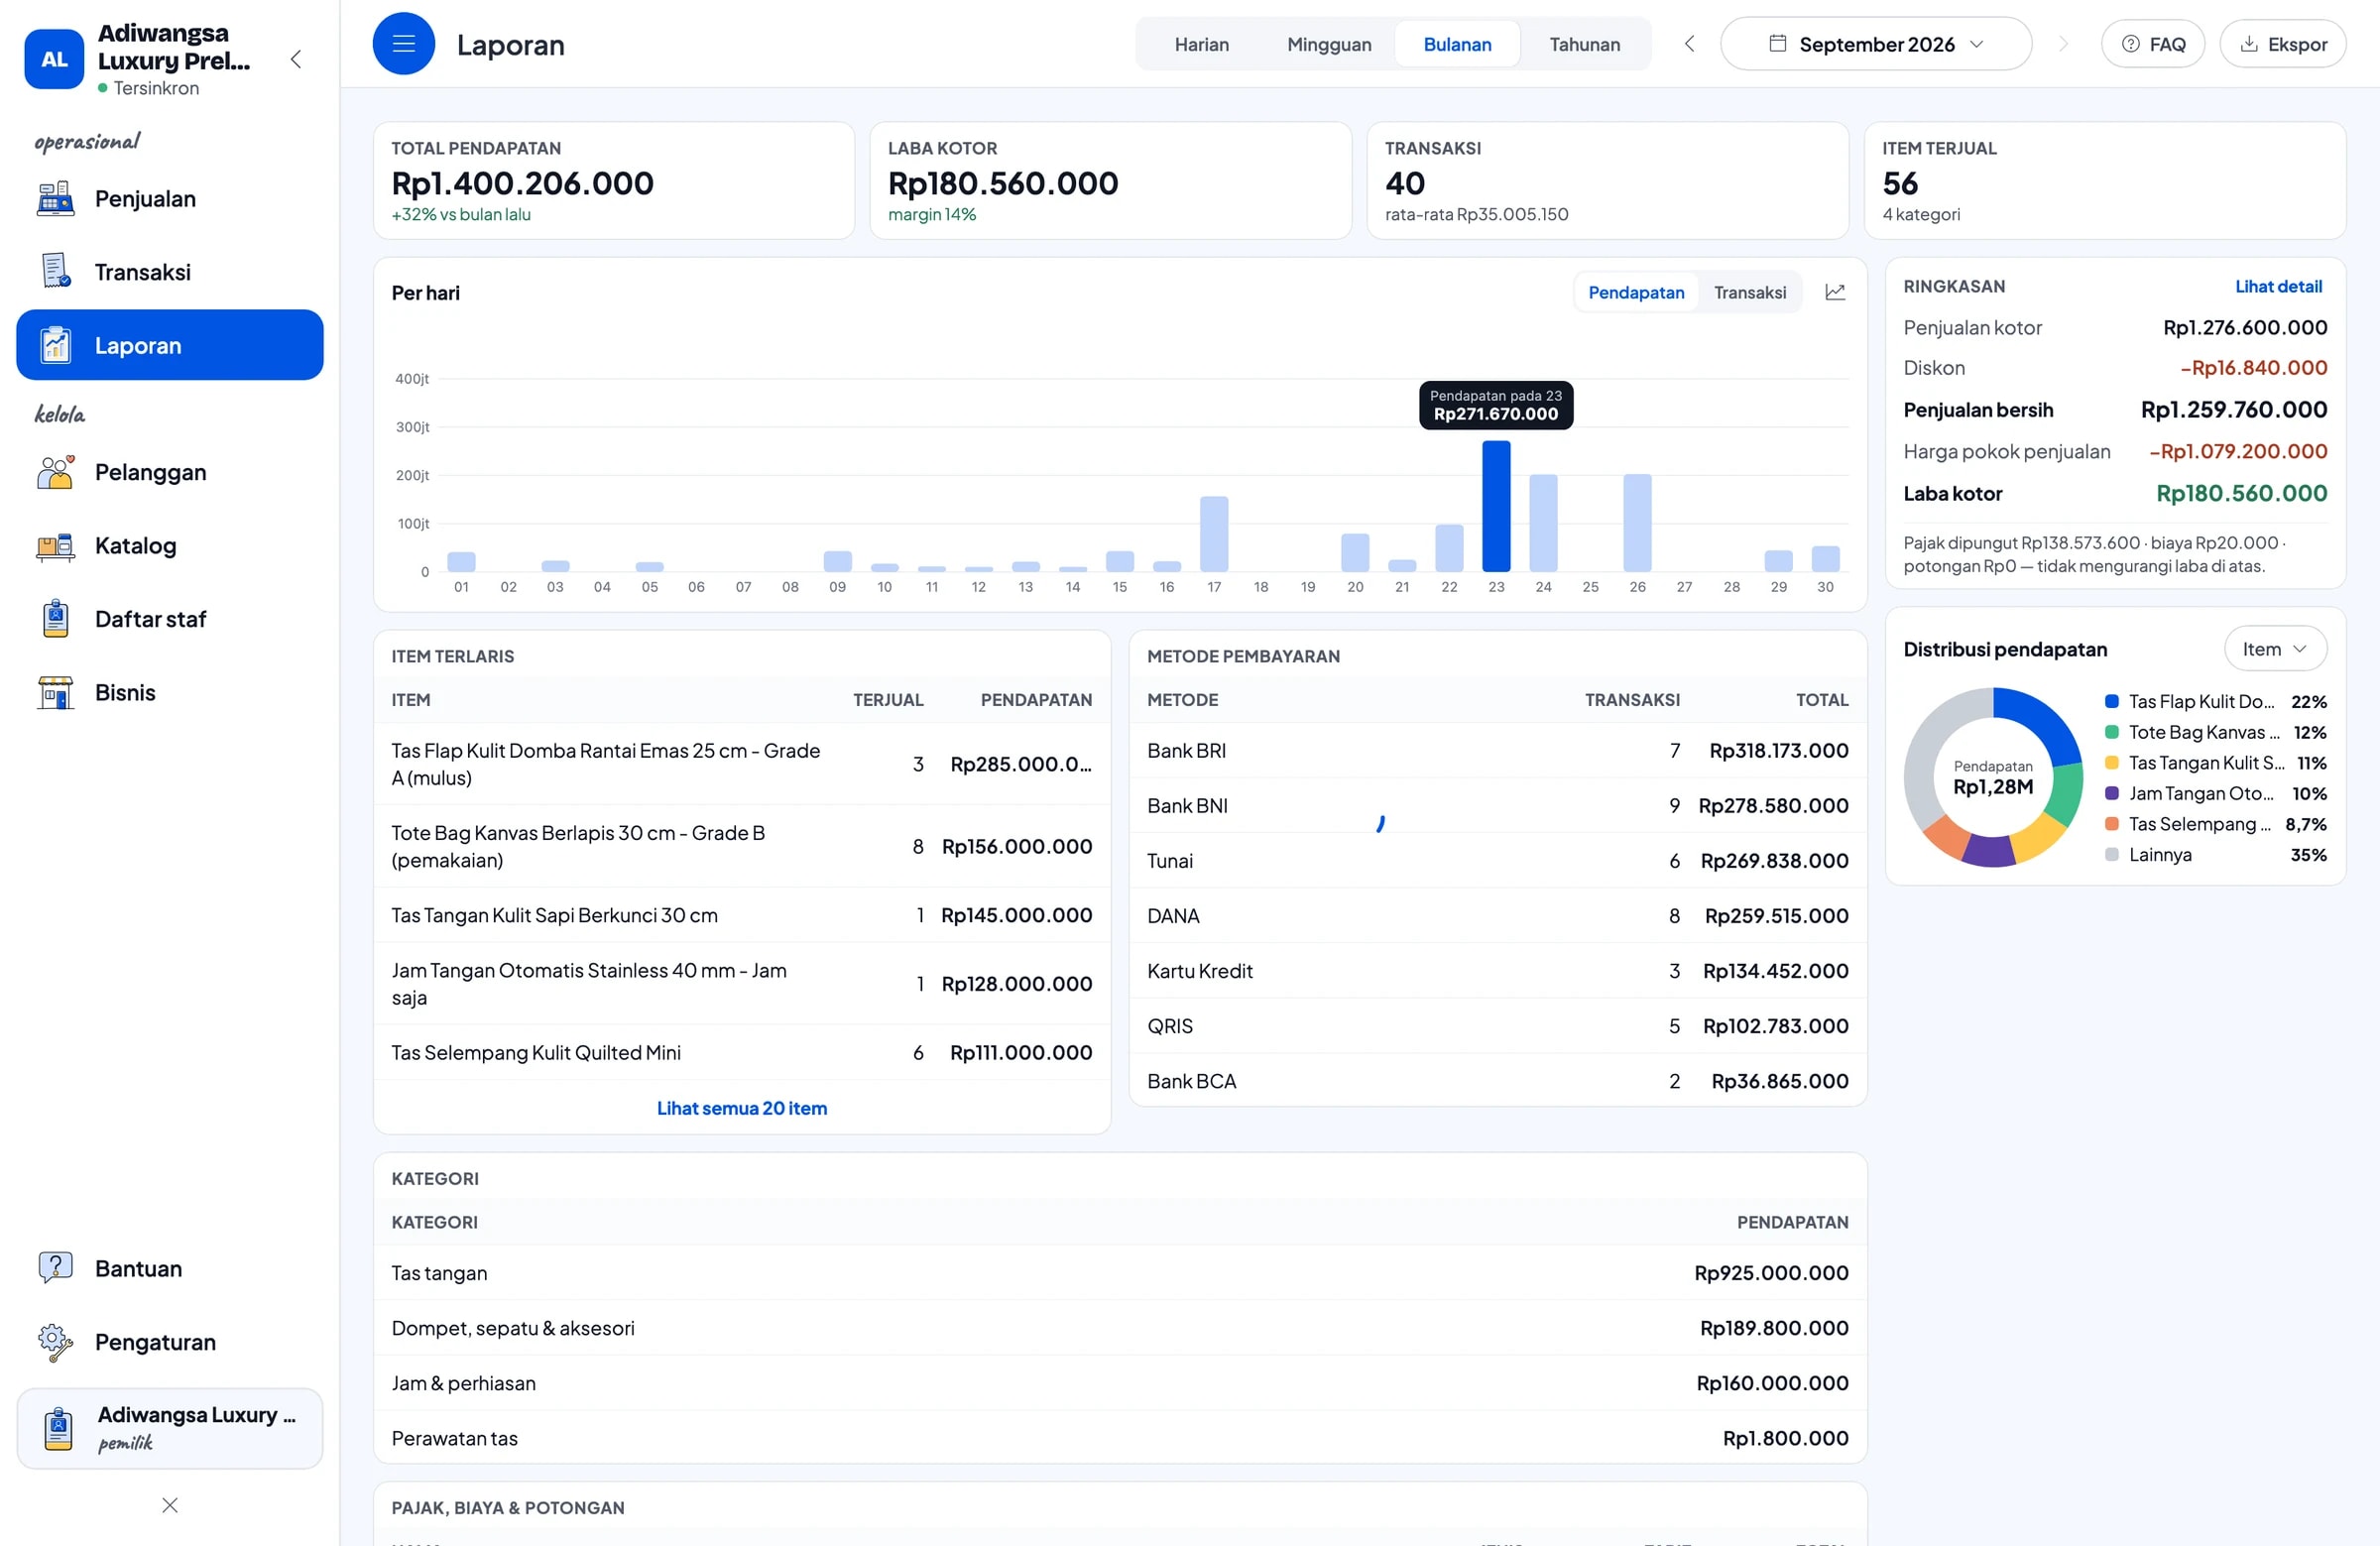Open the Pelanggan customers icon
This screenshot has width=2380, height=1546.
click(x=56, y=472)
